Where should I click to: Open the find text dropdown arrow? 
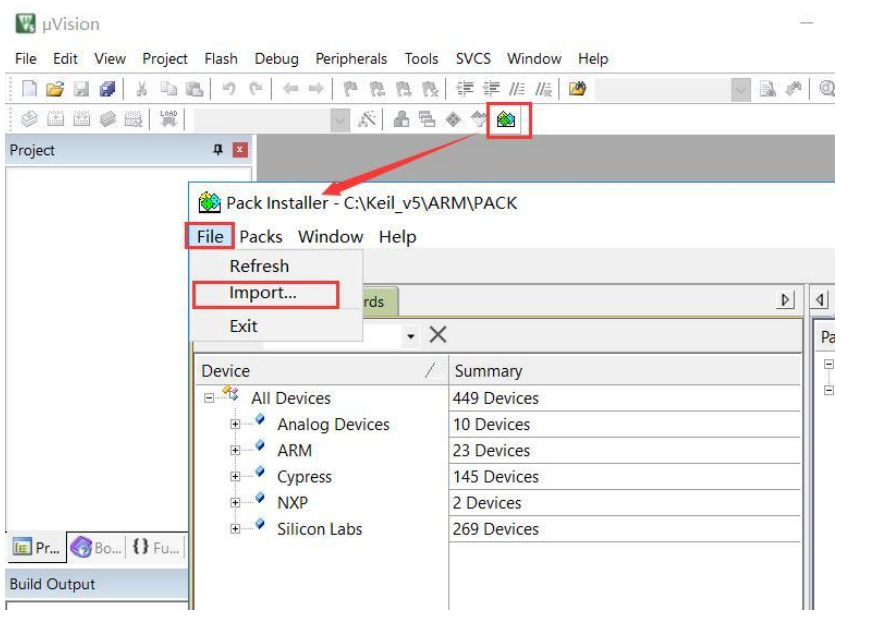pyautogui.click(x=741, y=89)
